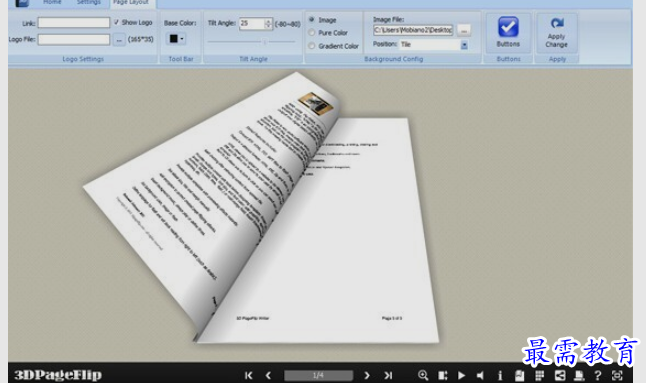Increase Tilt Angle with spinner up arrow
Screen dimensions: 646x383
click(268, 21)
